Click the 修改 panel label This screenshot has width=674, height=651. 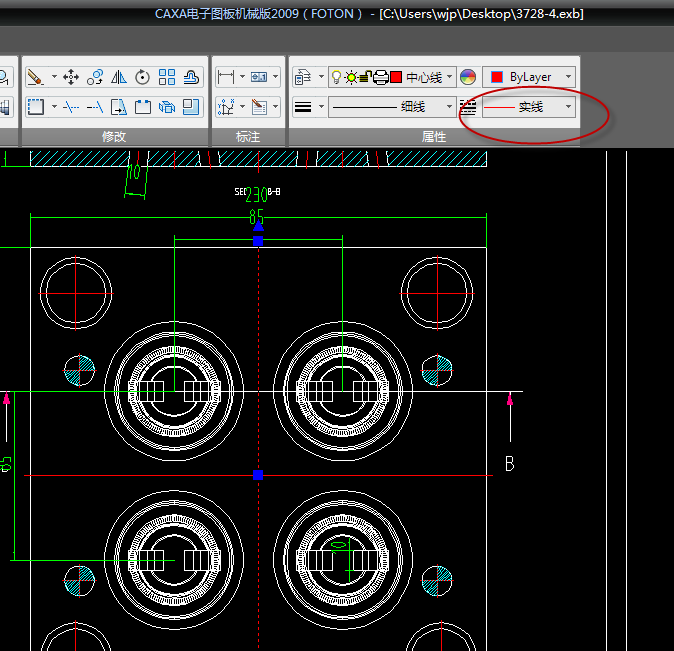tap(114, 136)
